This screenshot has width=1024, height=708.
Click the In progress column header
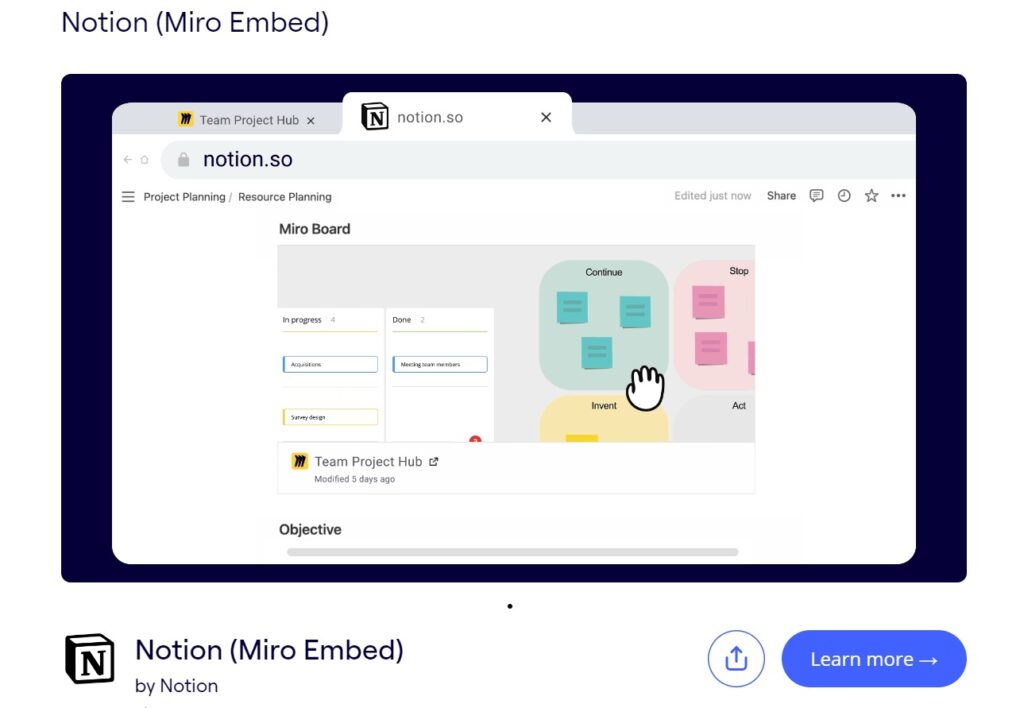click(x=302, y=320)
